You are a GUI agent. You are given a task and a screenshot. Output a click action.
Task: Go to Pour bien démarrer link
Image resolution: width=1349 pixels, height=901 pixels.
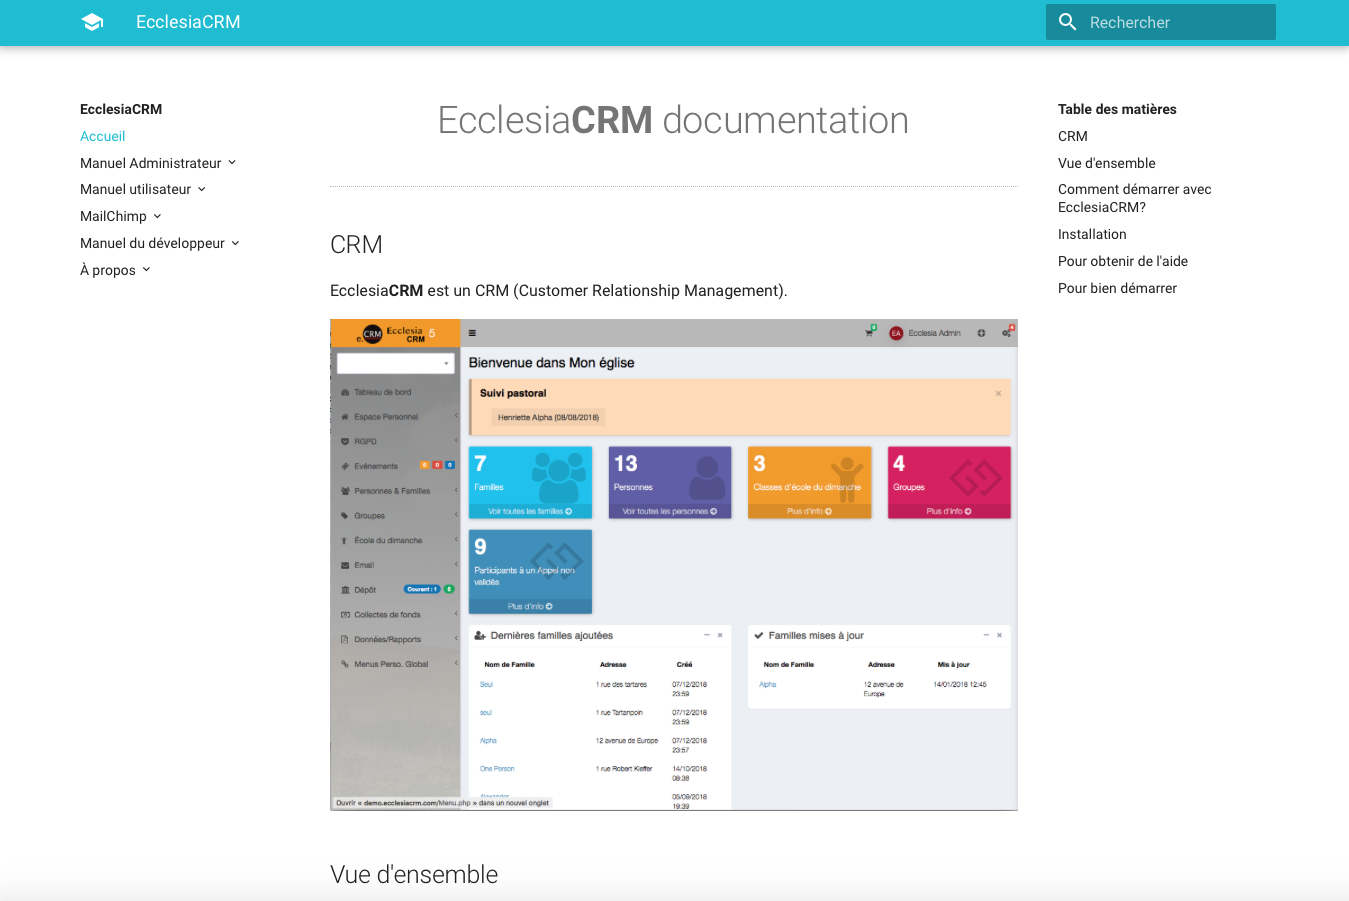coord(1117,288)
